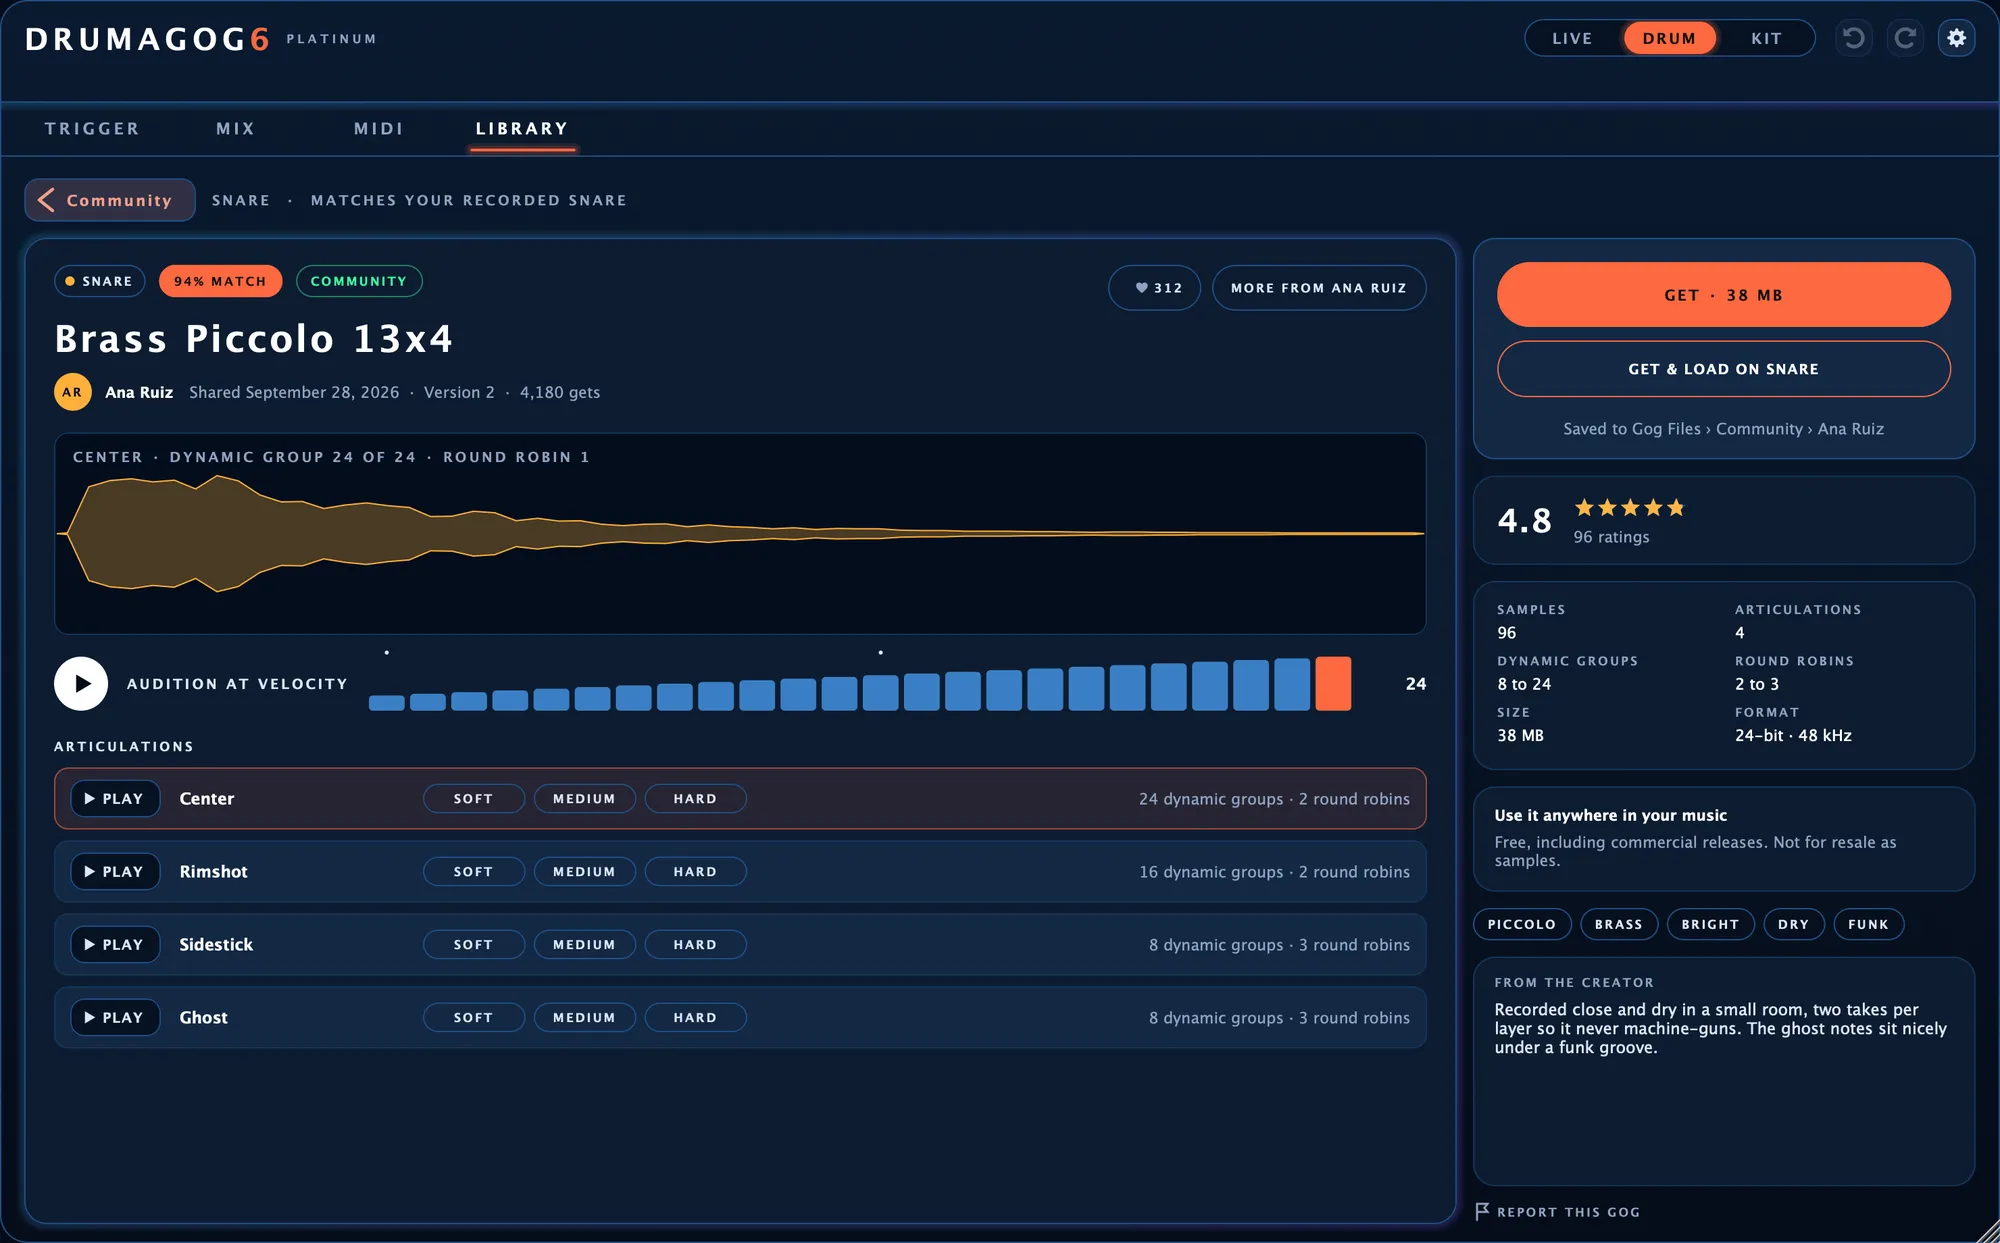This screenshot has width=2000, height=1243.
Task: Click the FUNK tag
Action: tap(1868, 925)
